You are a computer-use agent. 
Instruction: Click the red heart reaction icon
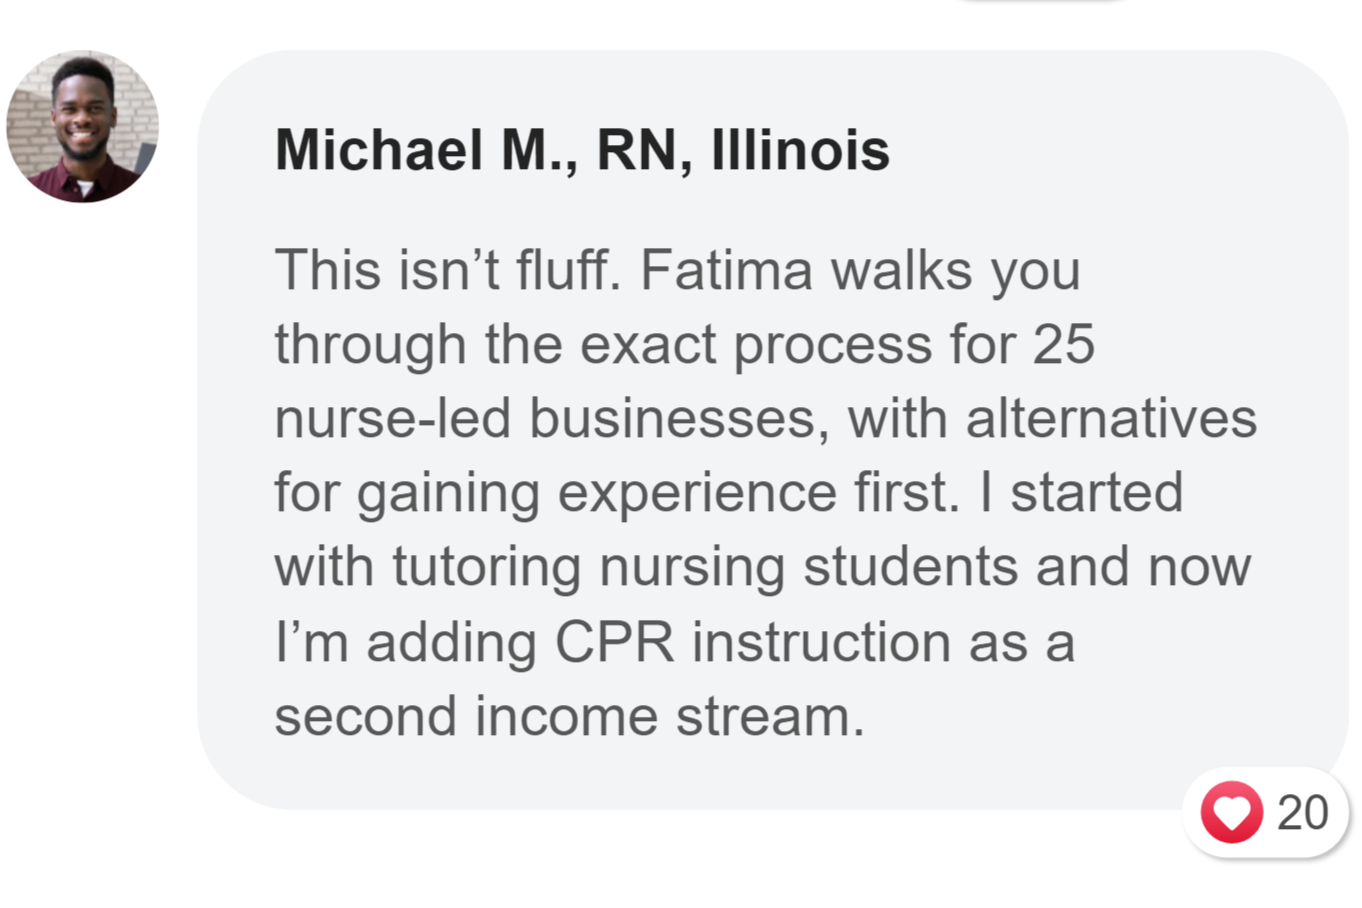tap(1231, 812)
